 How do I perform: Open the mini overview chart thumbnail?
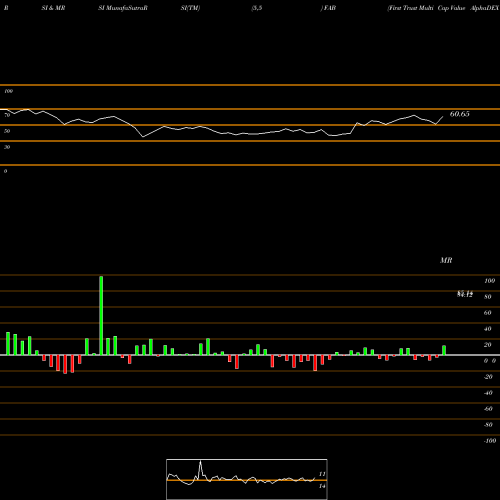coord(247,479)
